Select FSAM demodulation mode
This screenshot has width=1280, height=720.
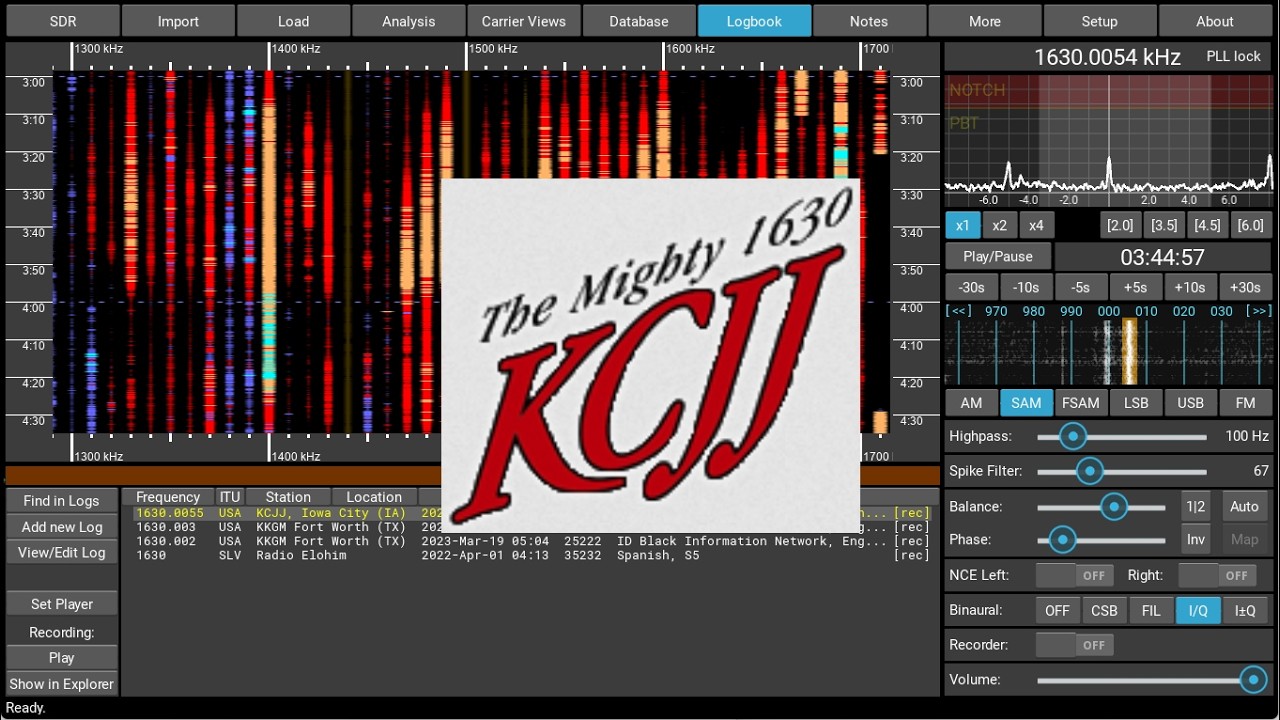pyautogui.click(x=1081, y=403)
